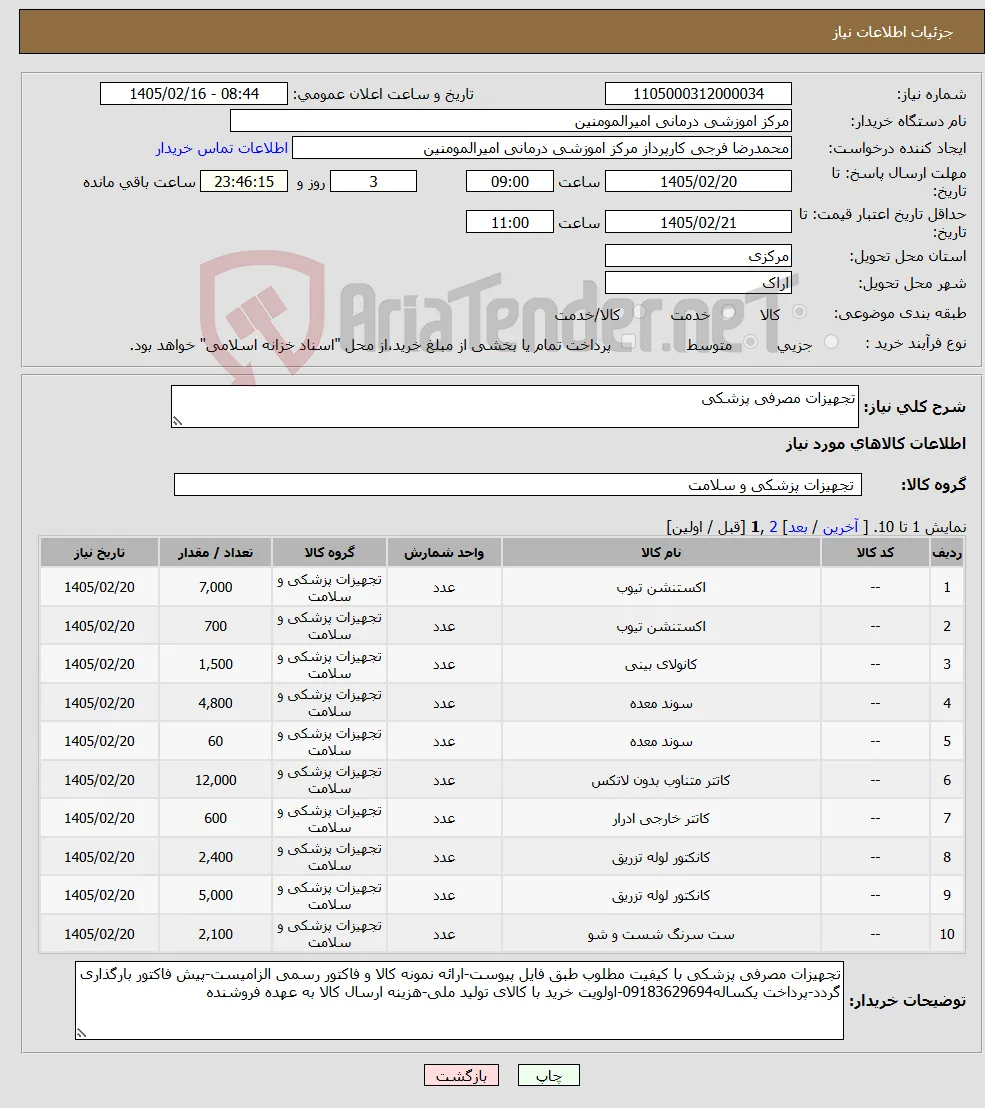Click the تعداد / مقدار column header

[216, 553]
